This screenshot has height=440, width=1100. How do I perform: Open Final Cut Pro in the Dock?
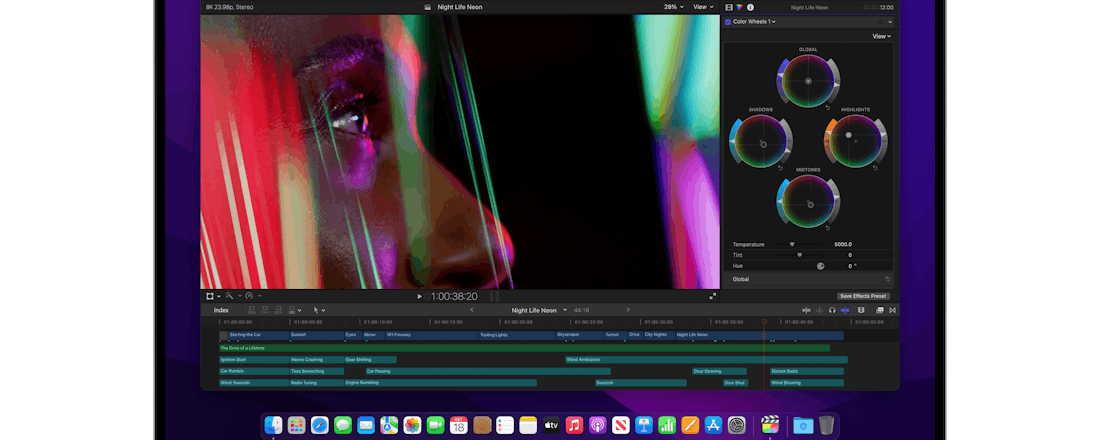[770, 425]
